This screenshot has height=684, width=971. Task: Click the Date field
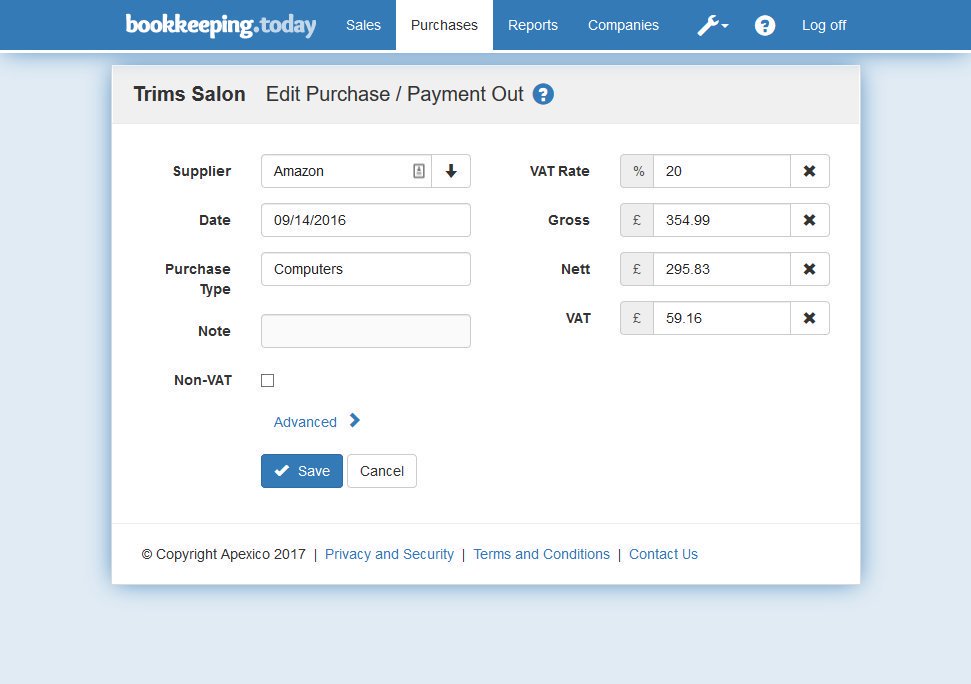[365, 220]
